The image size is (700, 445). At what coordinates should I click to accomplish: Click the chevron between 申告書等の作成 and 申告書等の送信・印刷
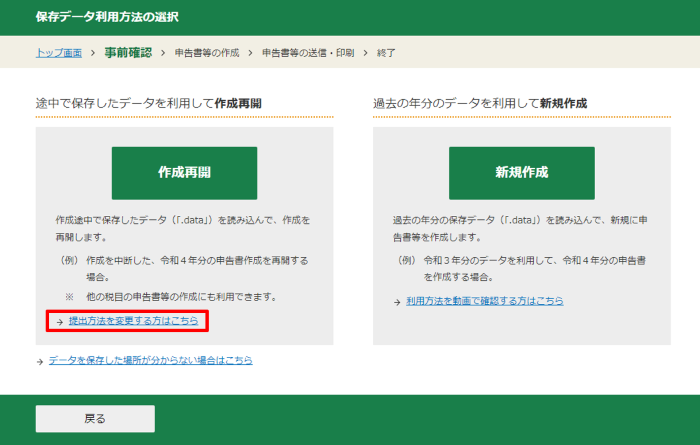[x=251, y=52]
